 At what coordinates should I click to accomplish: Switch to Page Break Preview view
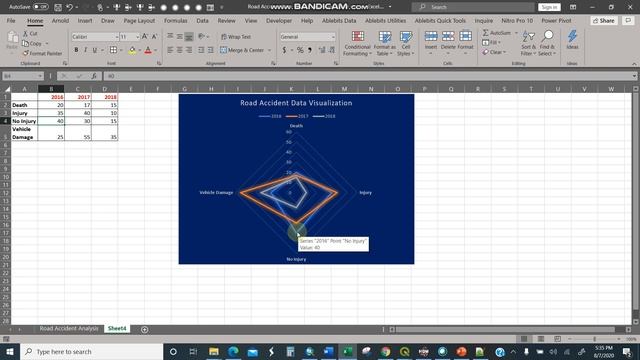coord(557,339)
